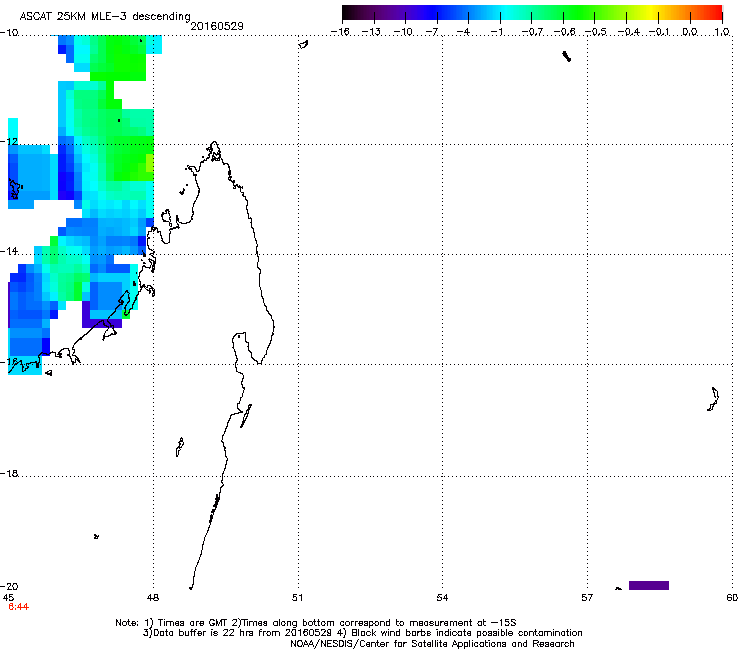Click the latitude label -14
The width and height of the screenshot is (740, 650).
[9, 251]
